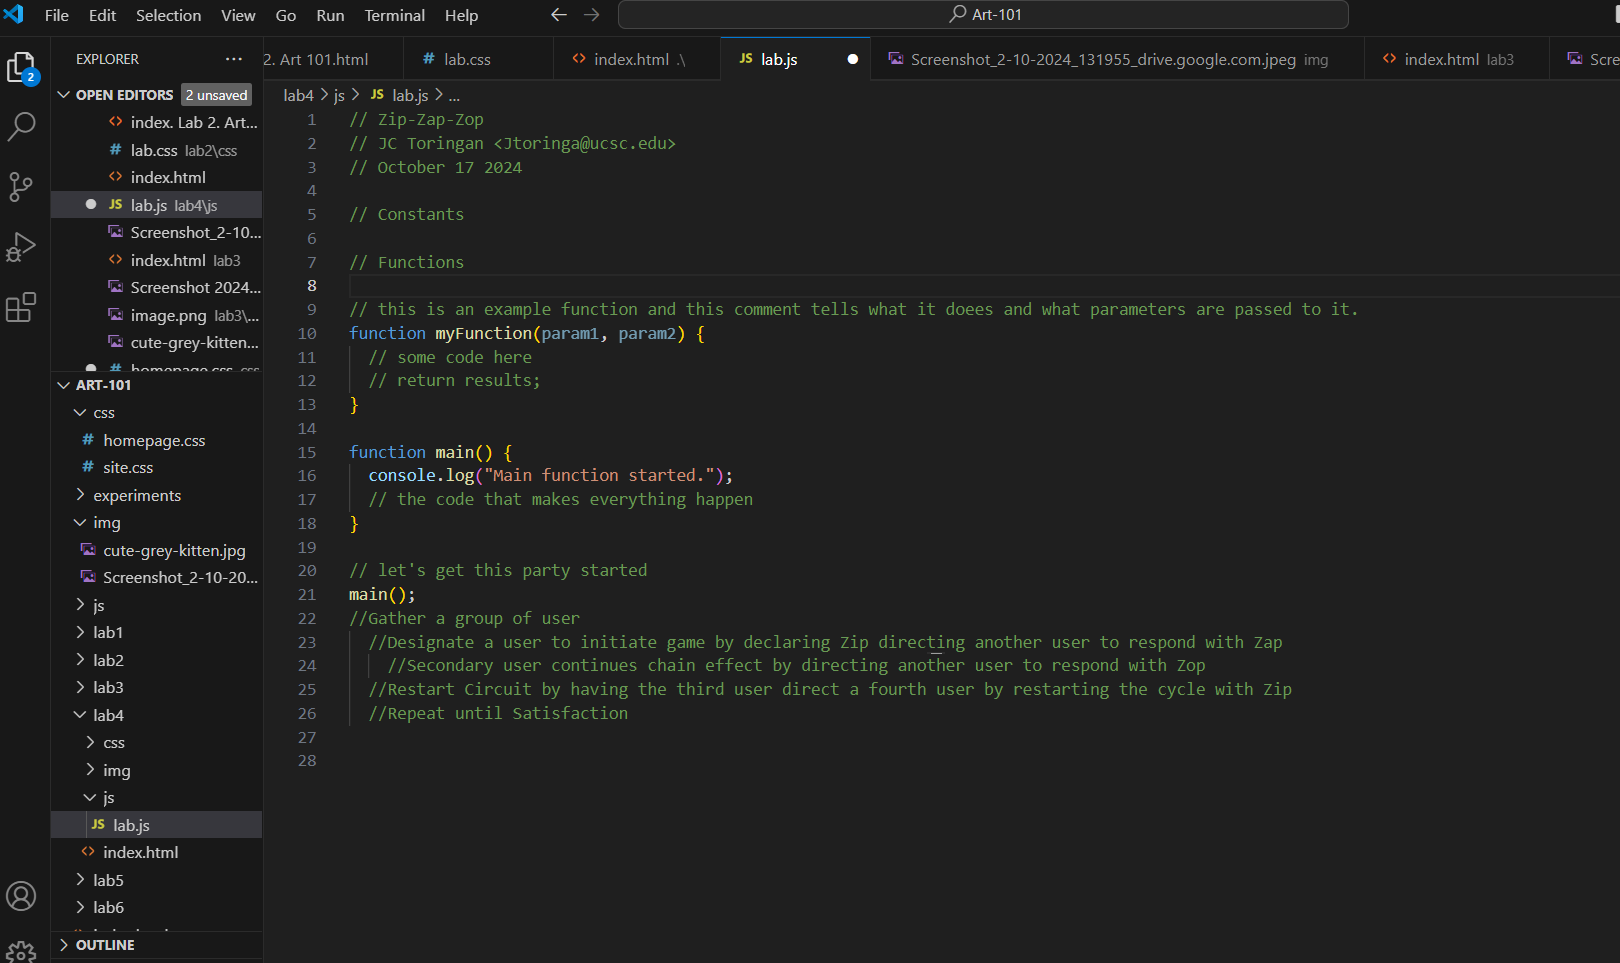This screenshot has height=963, width=1620.
Task: Click the Accounts icon
Action: click(x=21, y=896)
